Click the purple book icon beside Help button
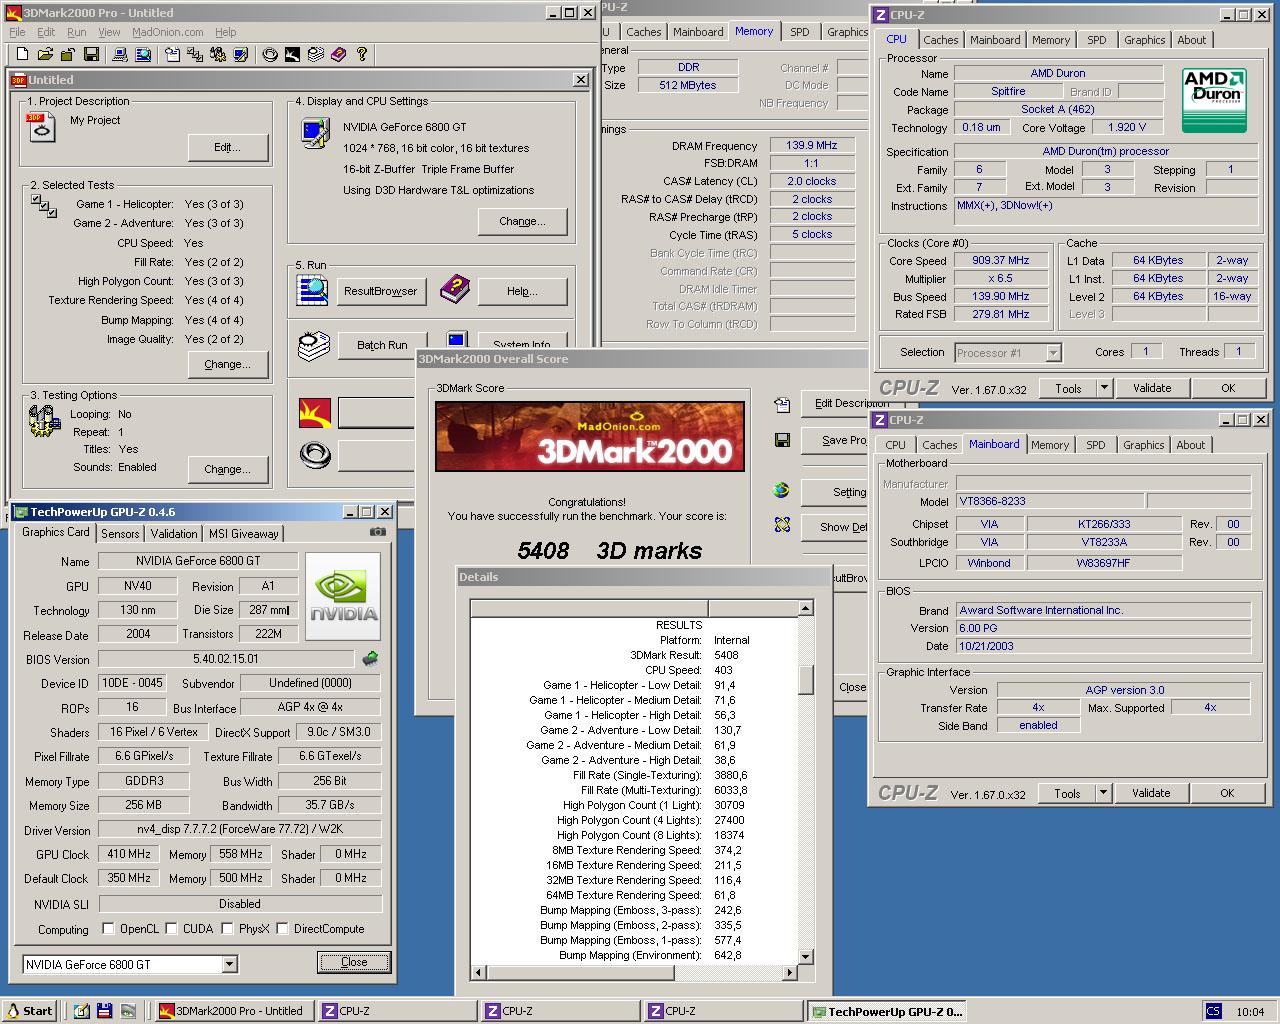1280x1024 pixels. (454, 289)
